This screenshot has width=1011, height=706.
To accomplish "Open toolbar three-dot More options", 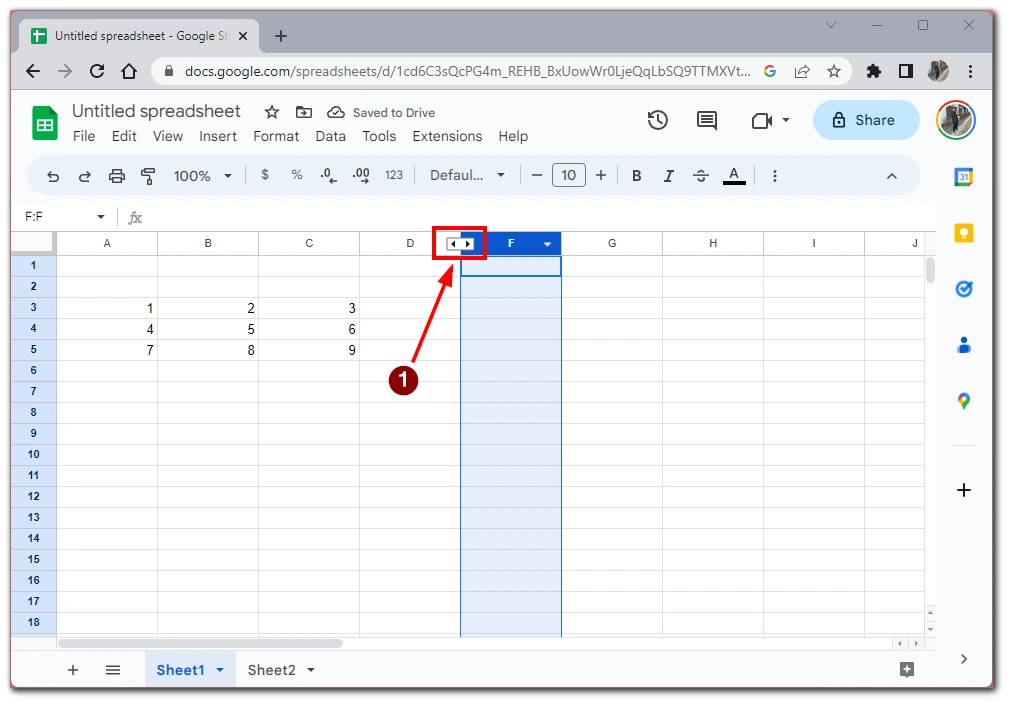I will [775, 176].
